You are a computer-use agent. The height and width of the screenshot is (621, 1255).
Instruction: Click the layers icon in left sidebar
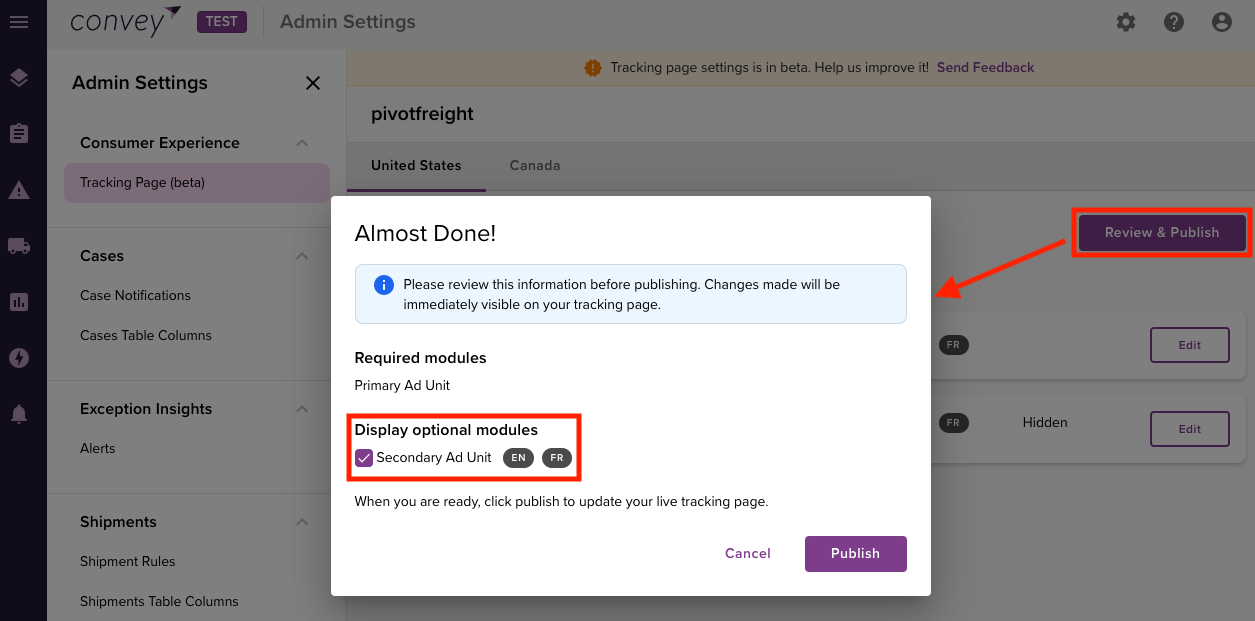coord(18,78)
